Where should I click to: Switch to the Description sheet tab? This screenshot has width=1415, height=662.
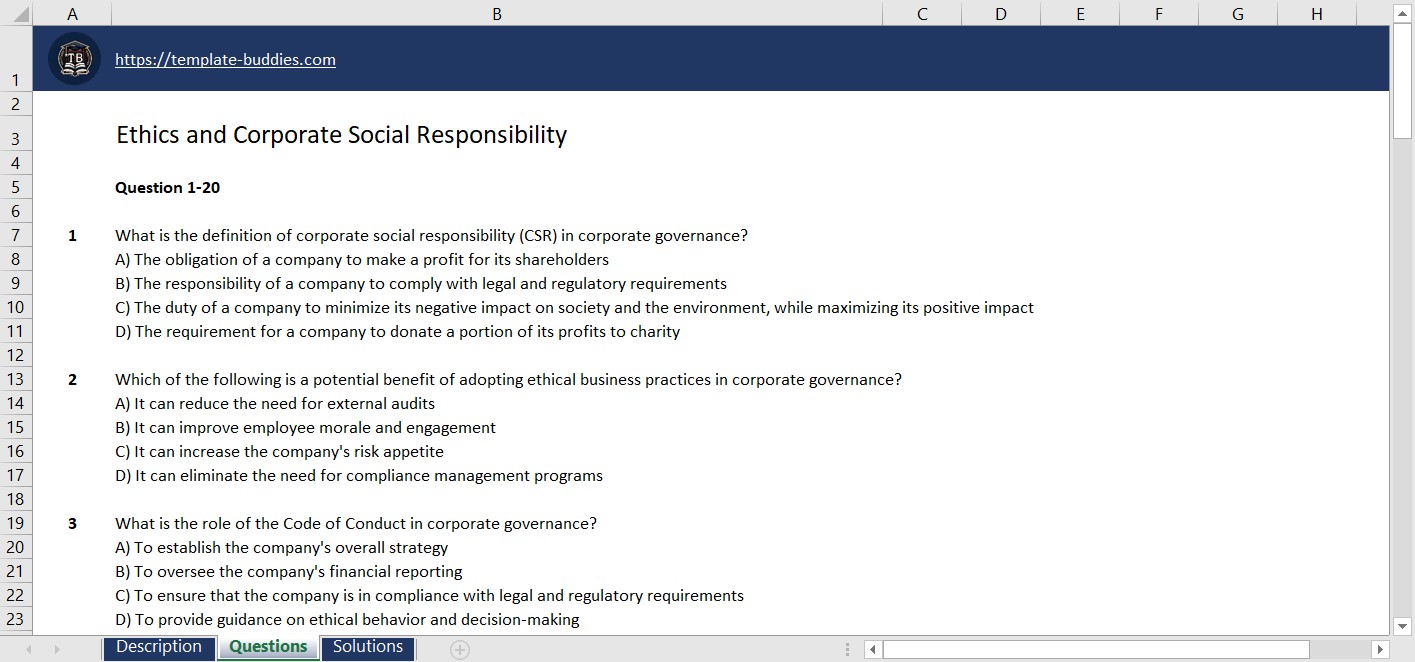pos(159,647)
